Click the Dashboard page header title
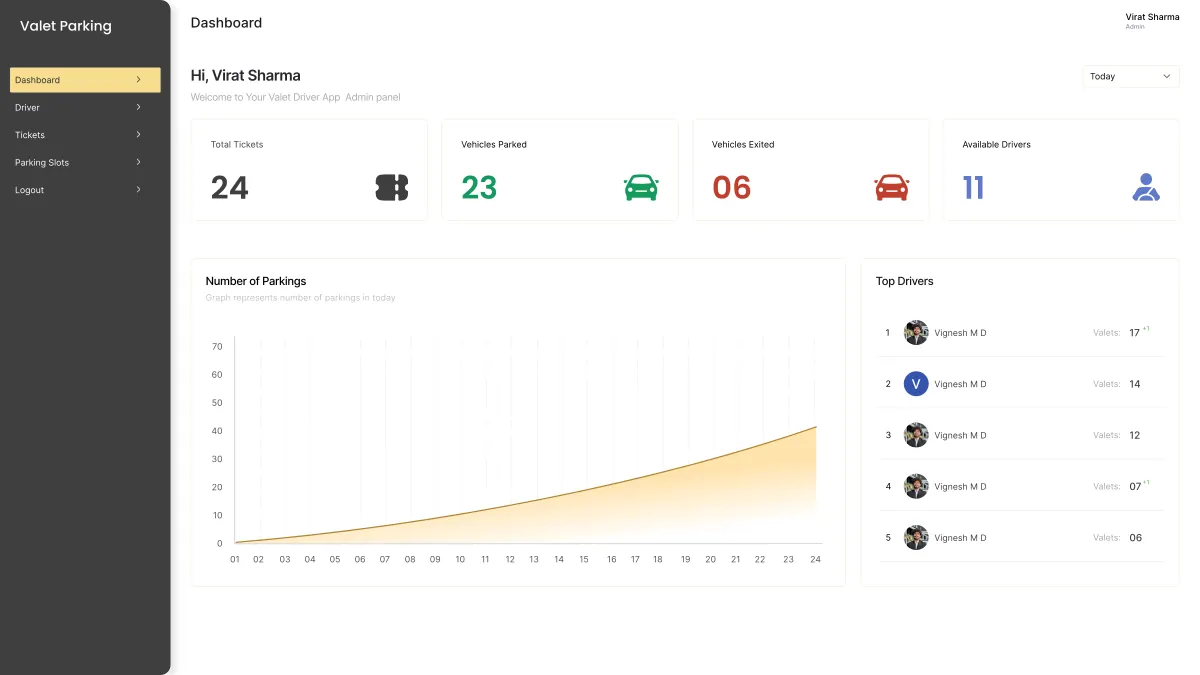Screen dimensions: 1200x675 pos(226,22)
